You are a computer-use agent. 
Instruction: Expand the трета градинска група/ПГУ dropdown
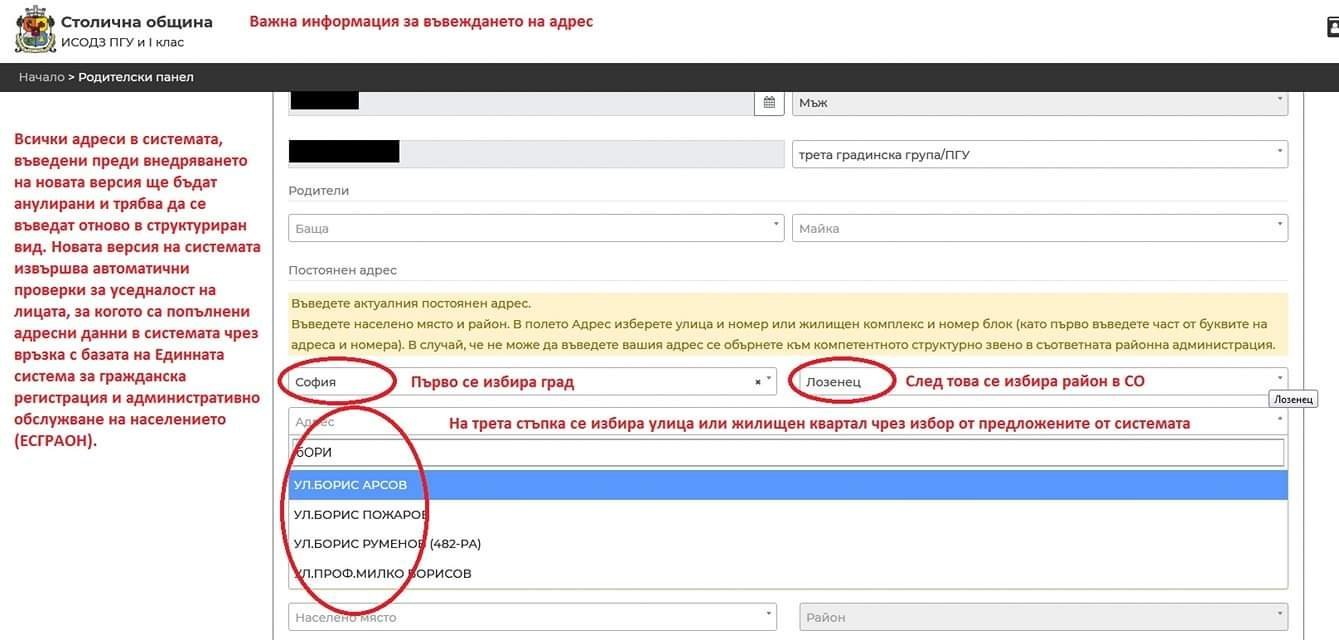click(1039, 154)
